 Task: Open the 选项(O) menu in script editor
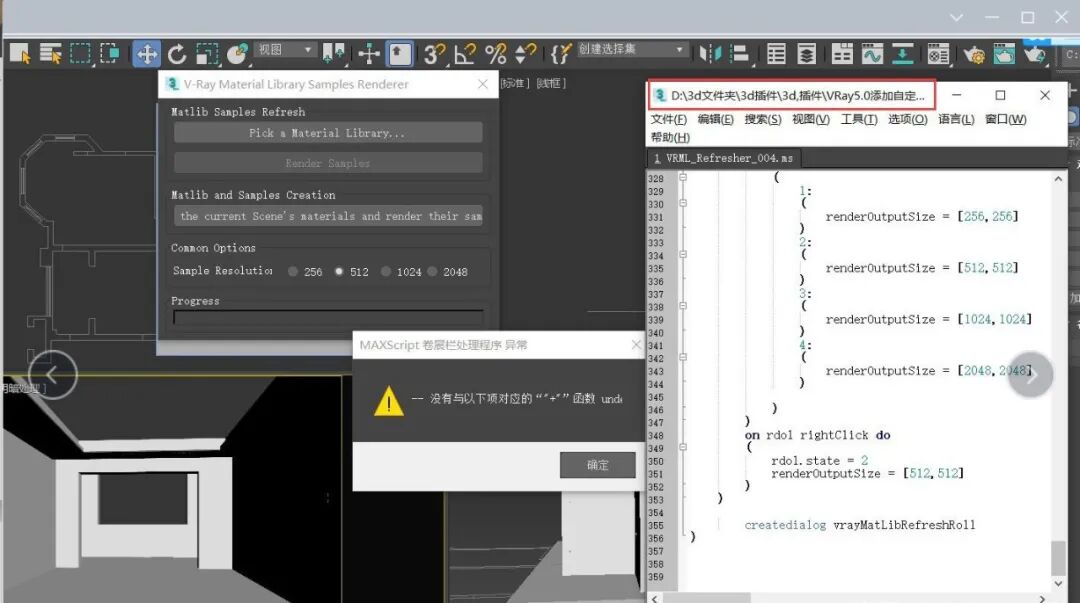tap(907, 119)
